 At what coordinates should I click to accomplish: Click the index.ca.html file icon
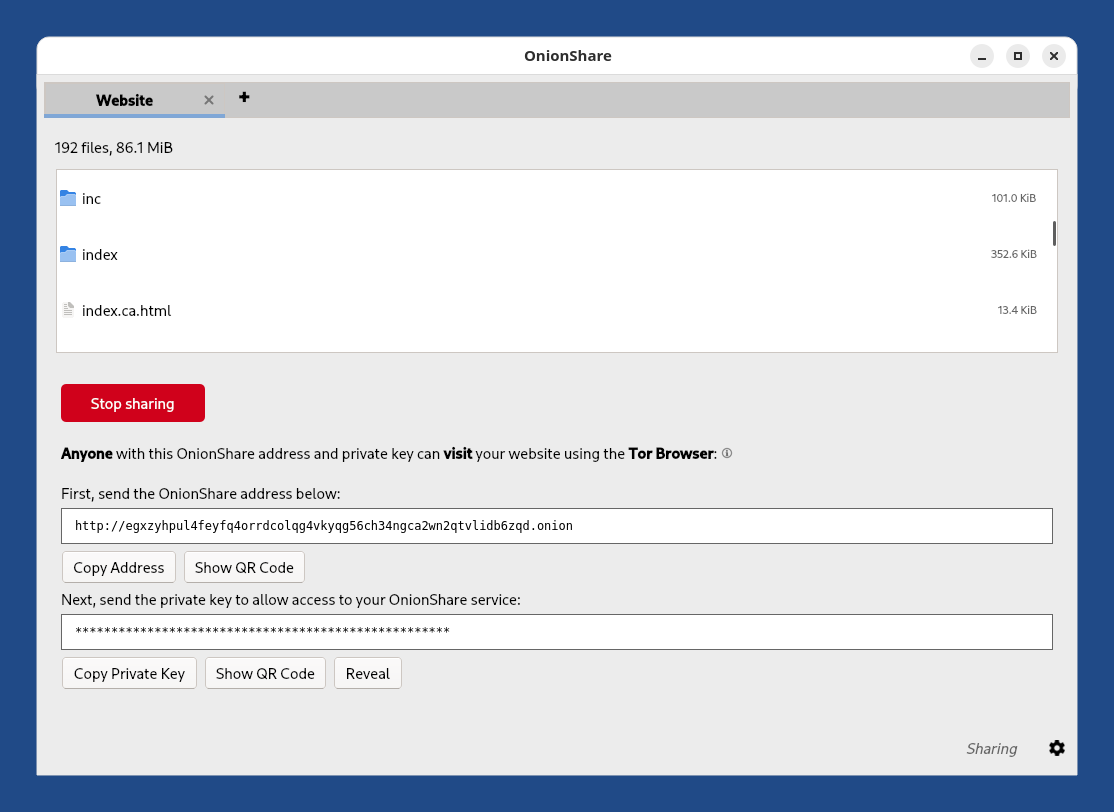(68, 310)
